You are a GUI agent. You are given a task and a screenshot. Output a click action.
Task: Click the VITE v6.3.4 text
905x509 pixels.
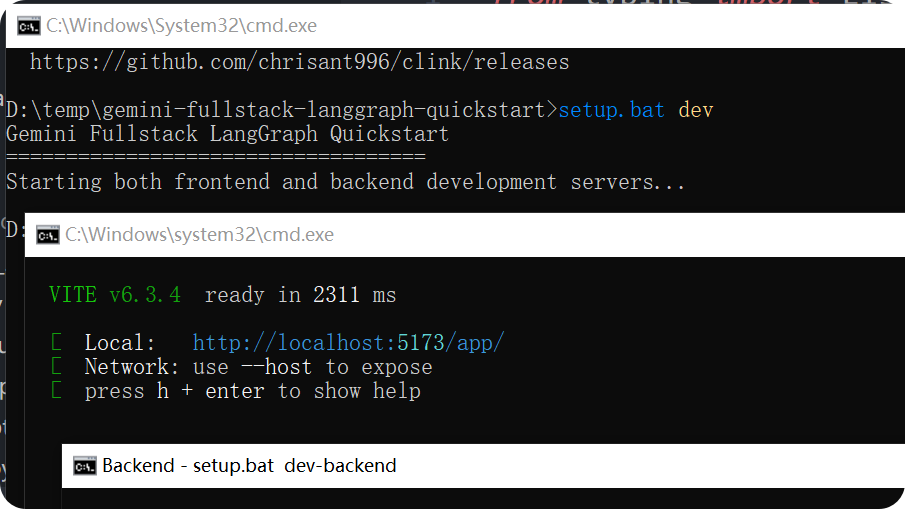[x=115, y=295]
